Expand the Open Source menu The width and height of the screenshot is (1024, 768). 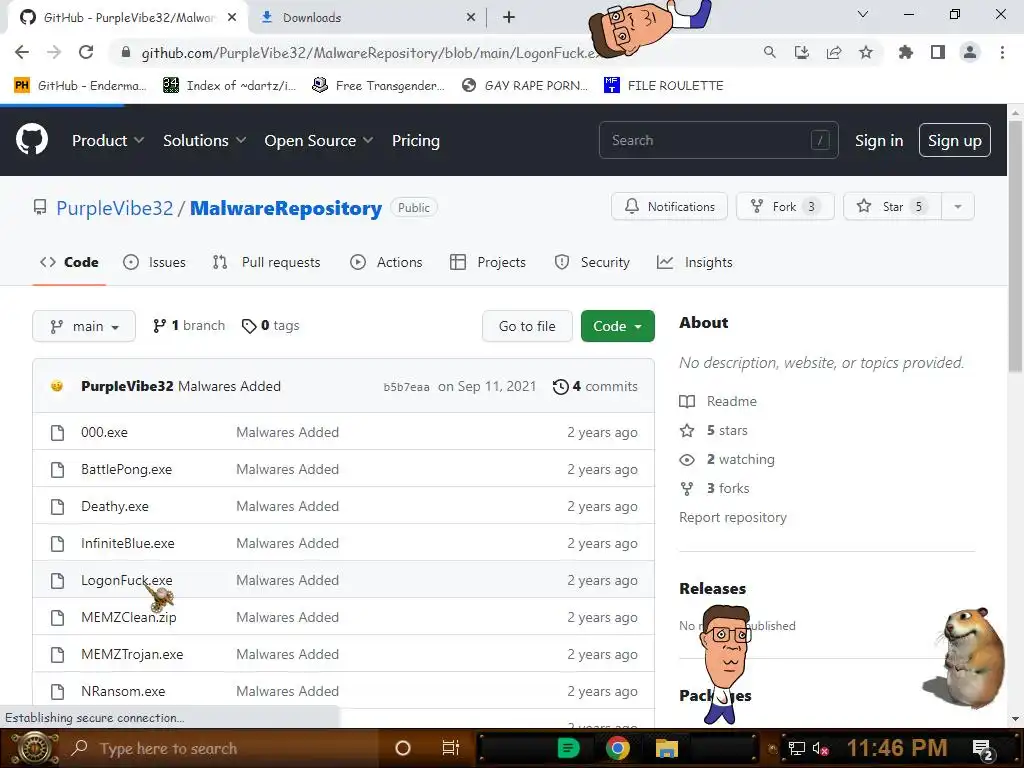319,140
